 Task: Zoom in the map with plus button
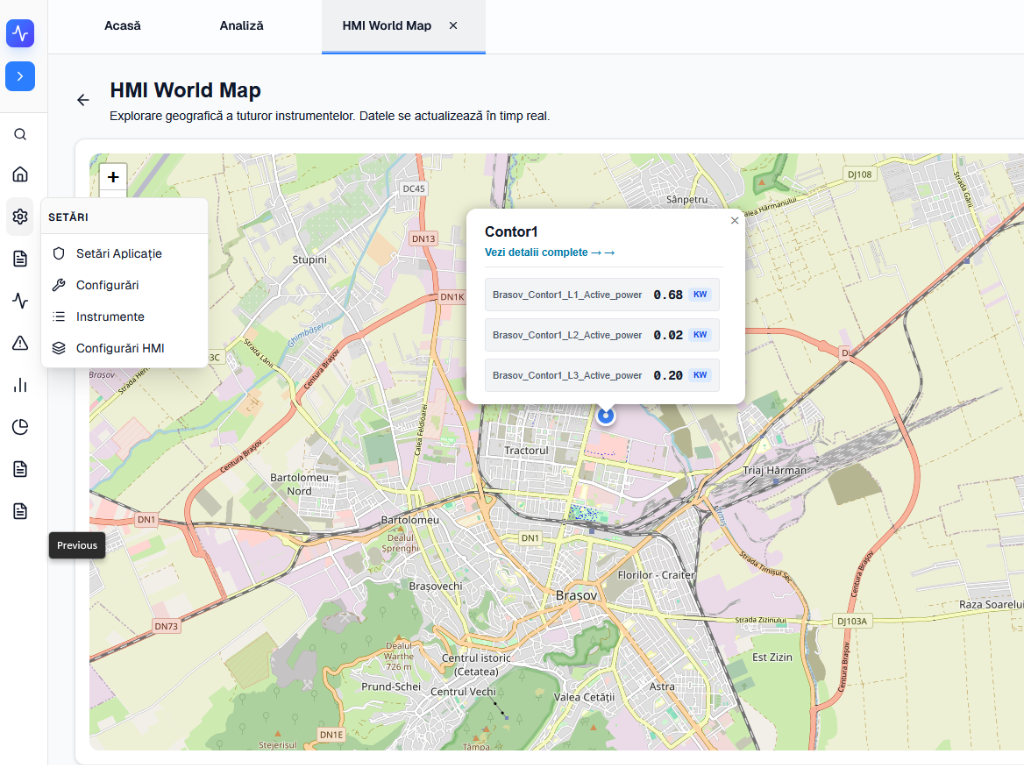113,176
